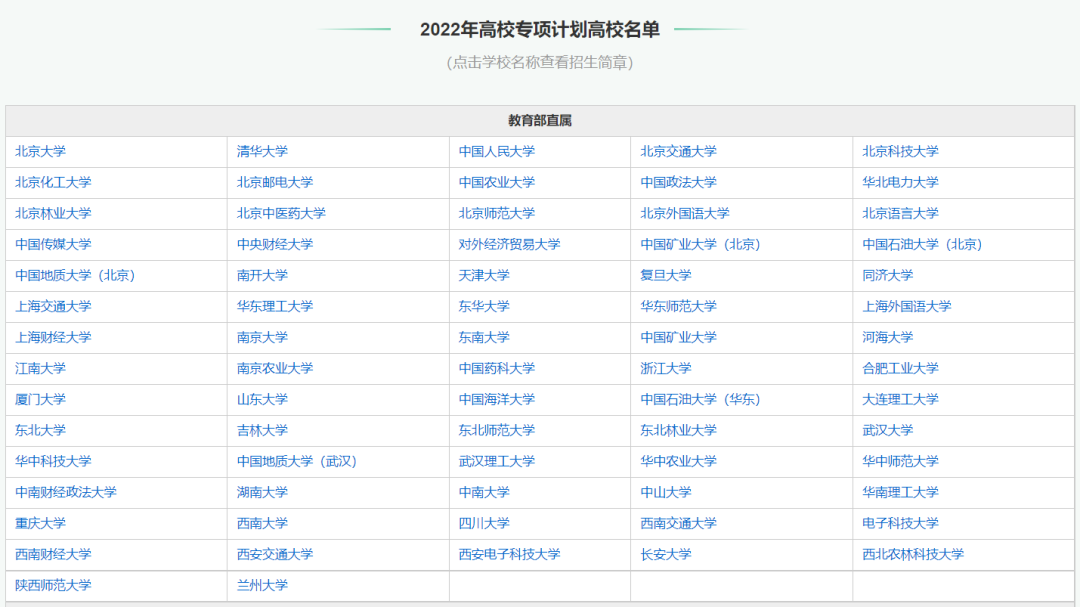Open 中国人民大学 enrollment brochure

point(496,152)
